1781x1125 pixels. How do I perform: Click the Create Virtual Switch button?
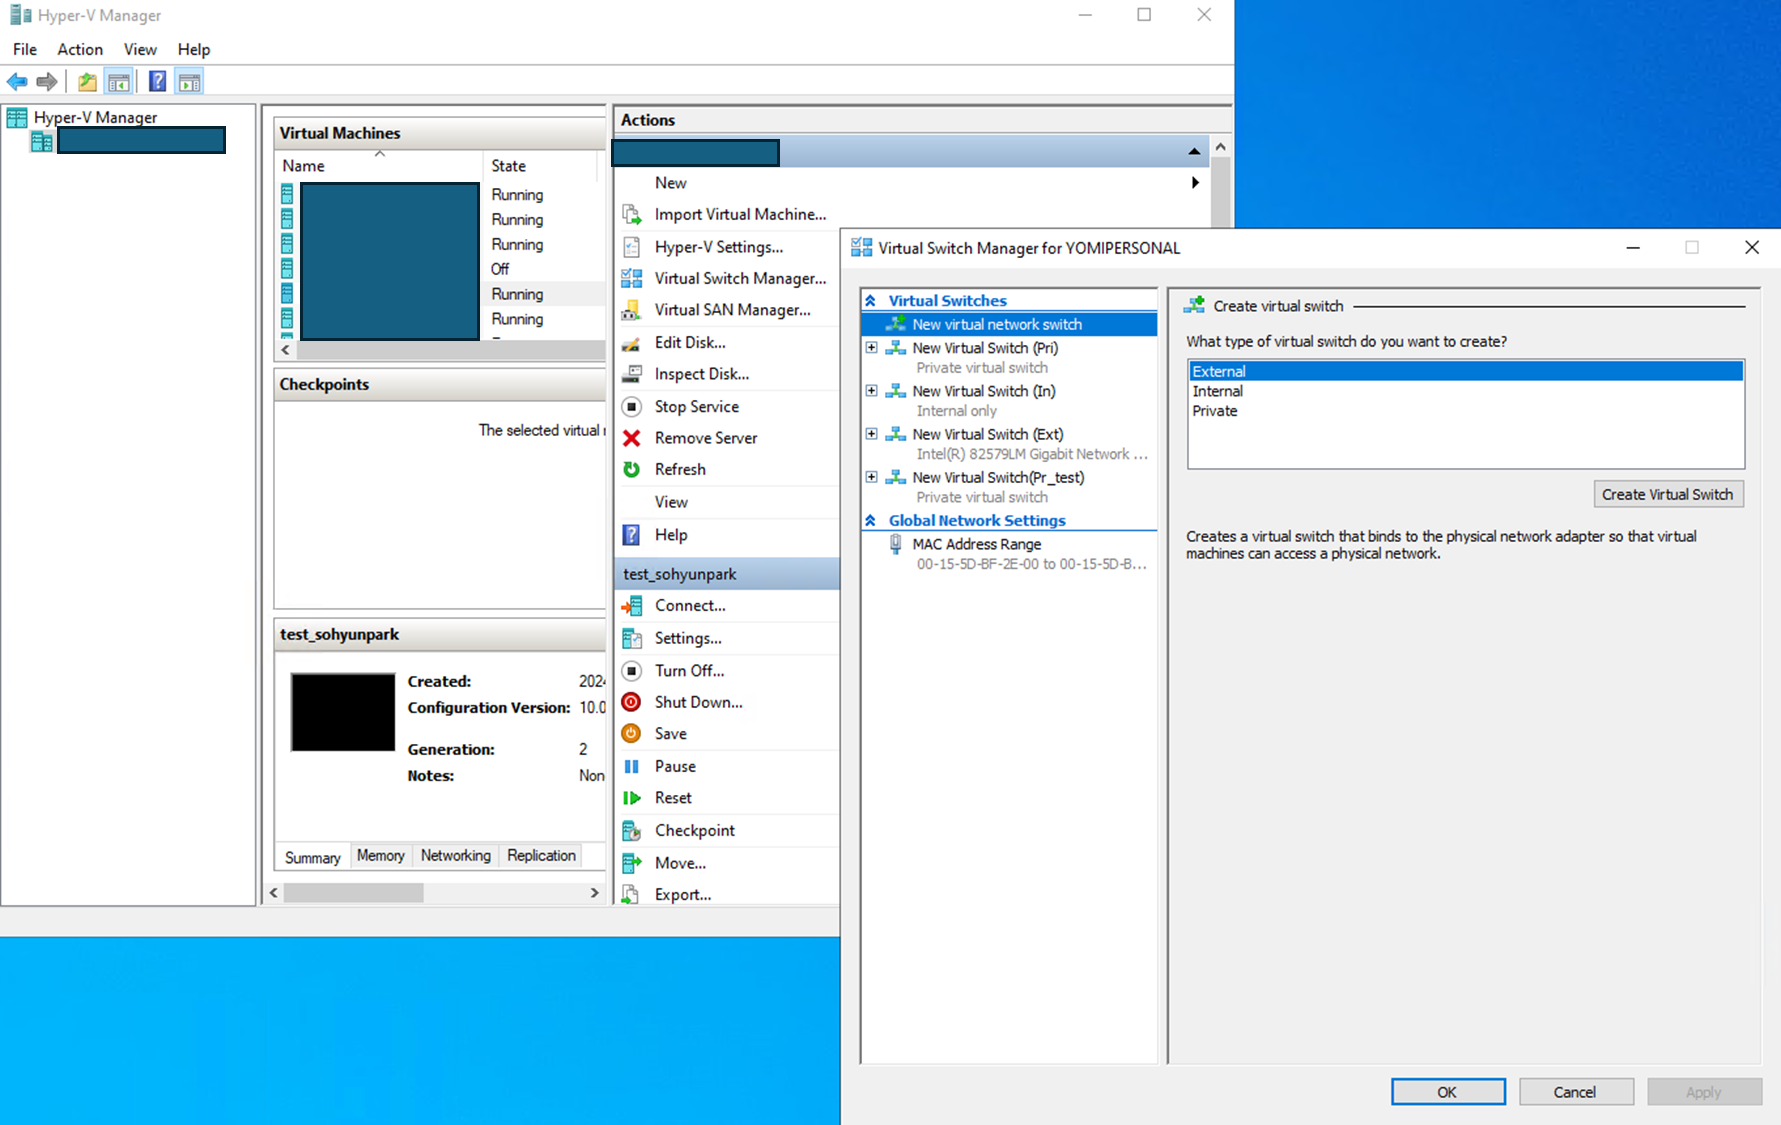coord(1668,494)
